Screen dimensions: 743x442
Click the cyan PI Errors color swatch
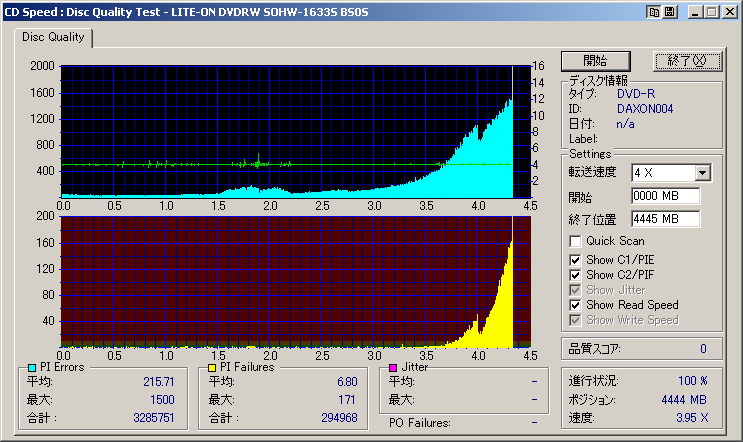32,368
